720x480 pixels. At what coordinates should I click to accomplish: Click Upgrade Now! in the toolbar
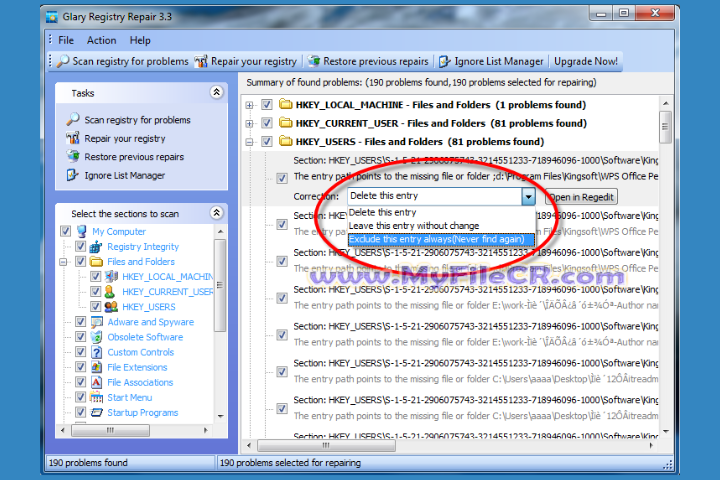[585, 61]
